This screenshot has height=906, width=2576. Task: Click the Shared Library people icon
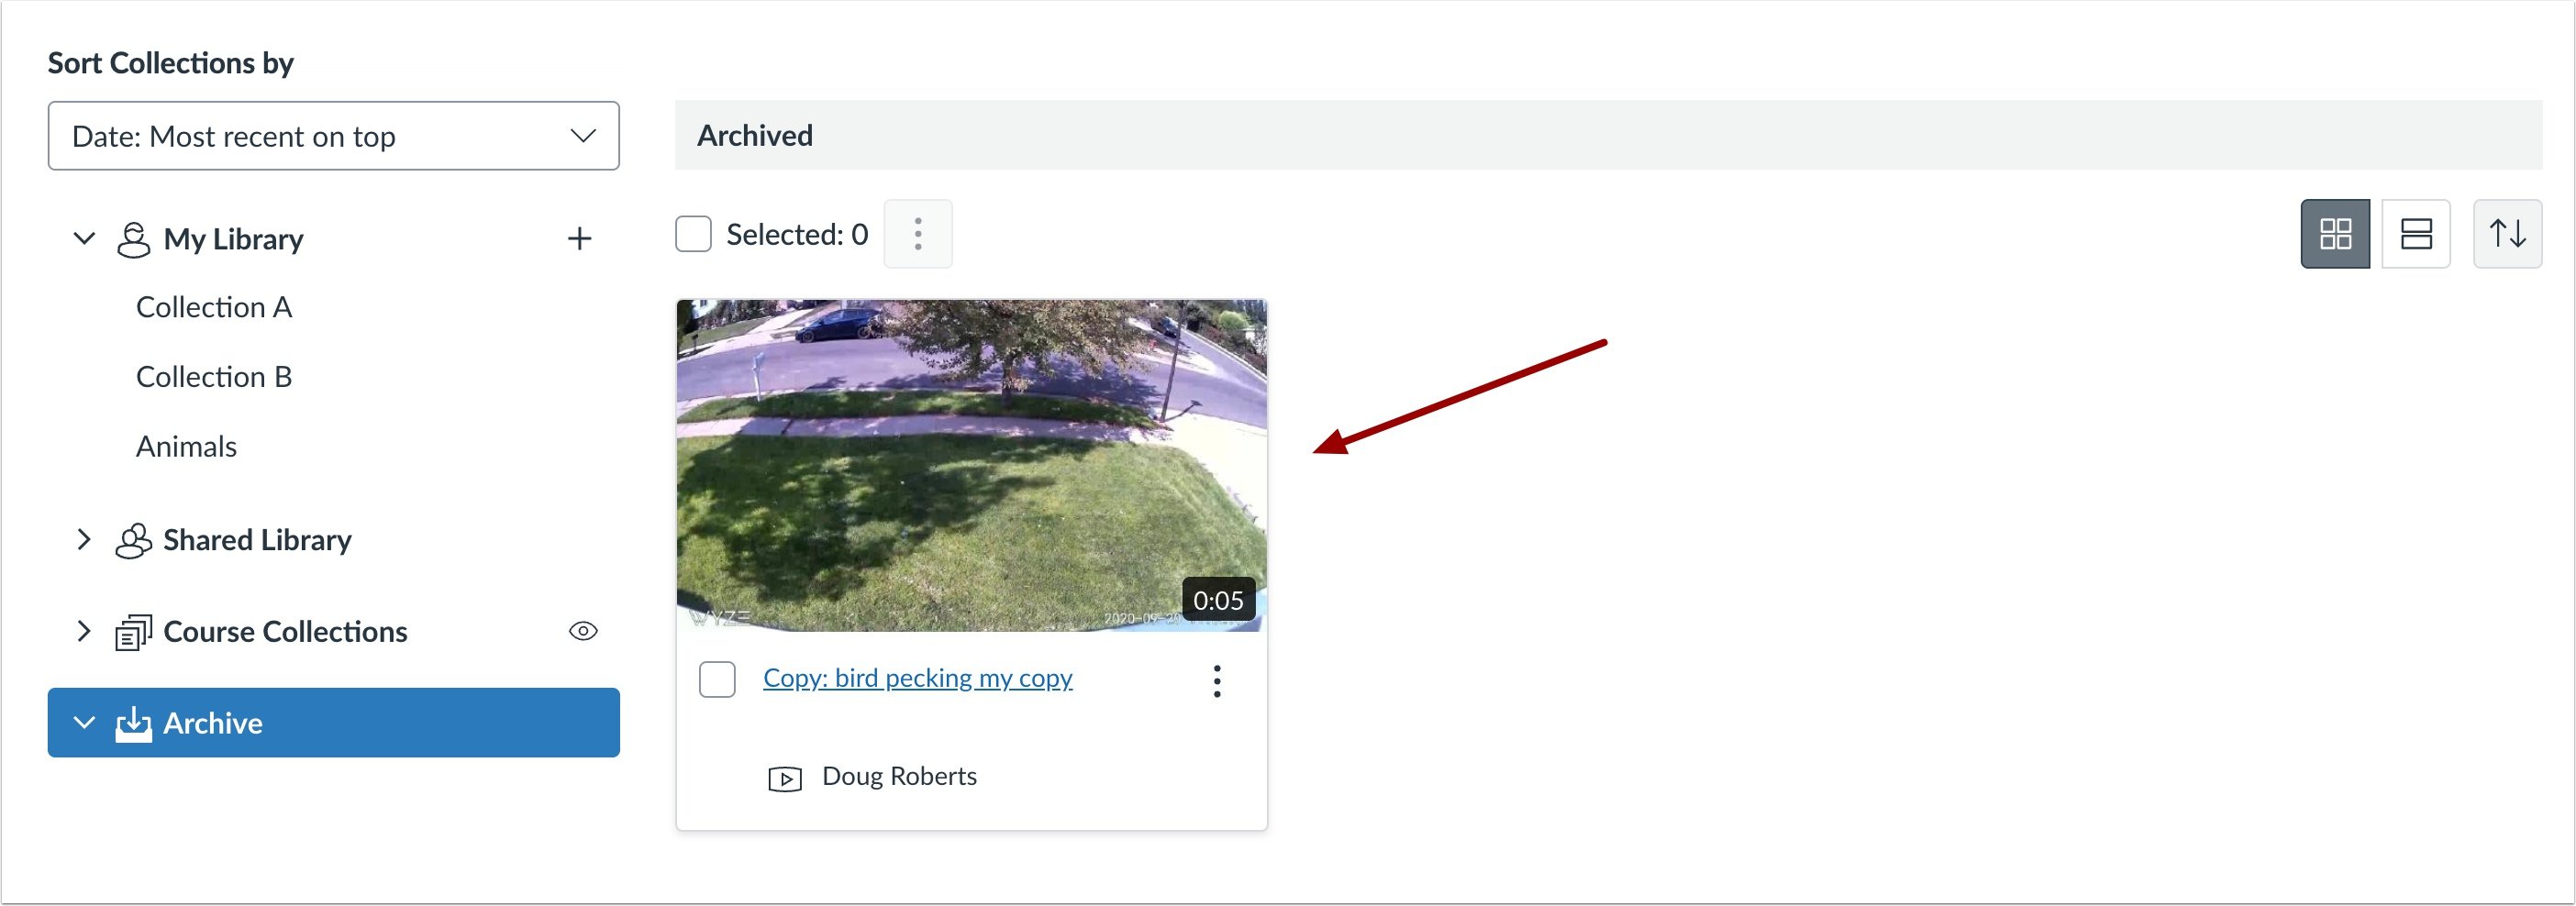pos(133,540)
